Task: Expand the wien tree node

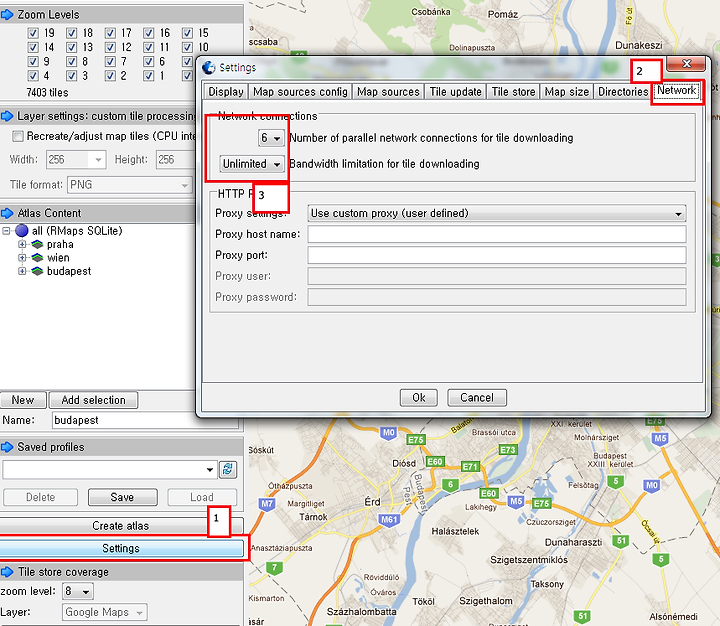Action: (x=22, y=258)
